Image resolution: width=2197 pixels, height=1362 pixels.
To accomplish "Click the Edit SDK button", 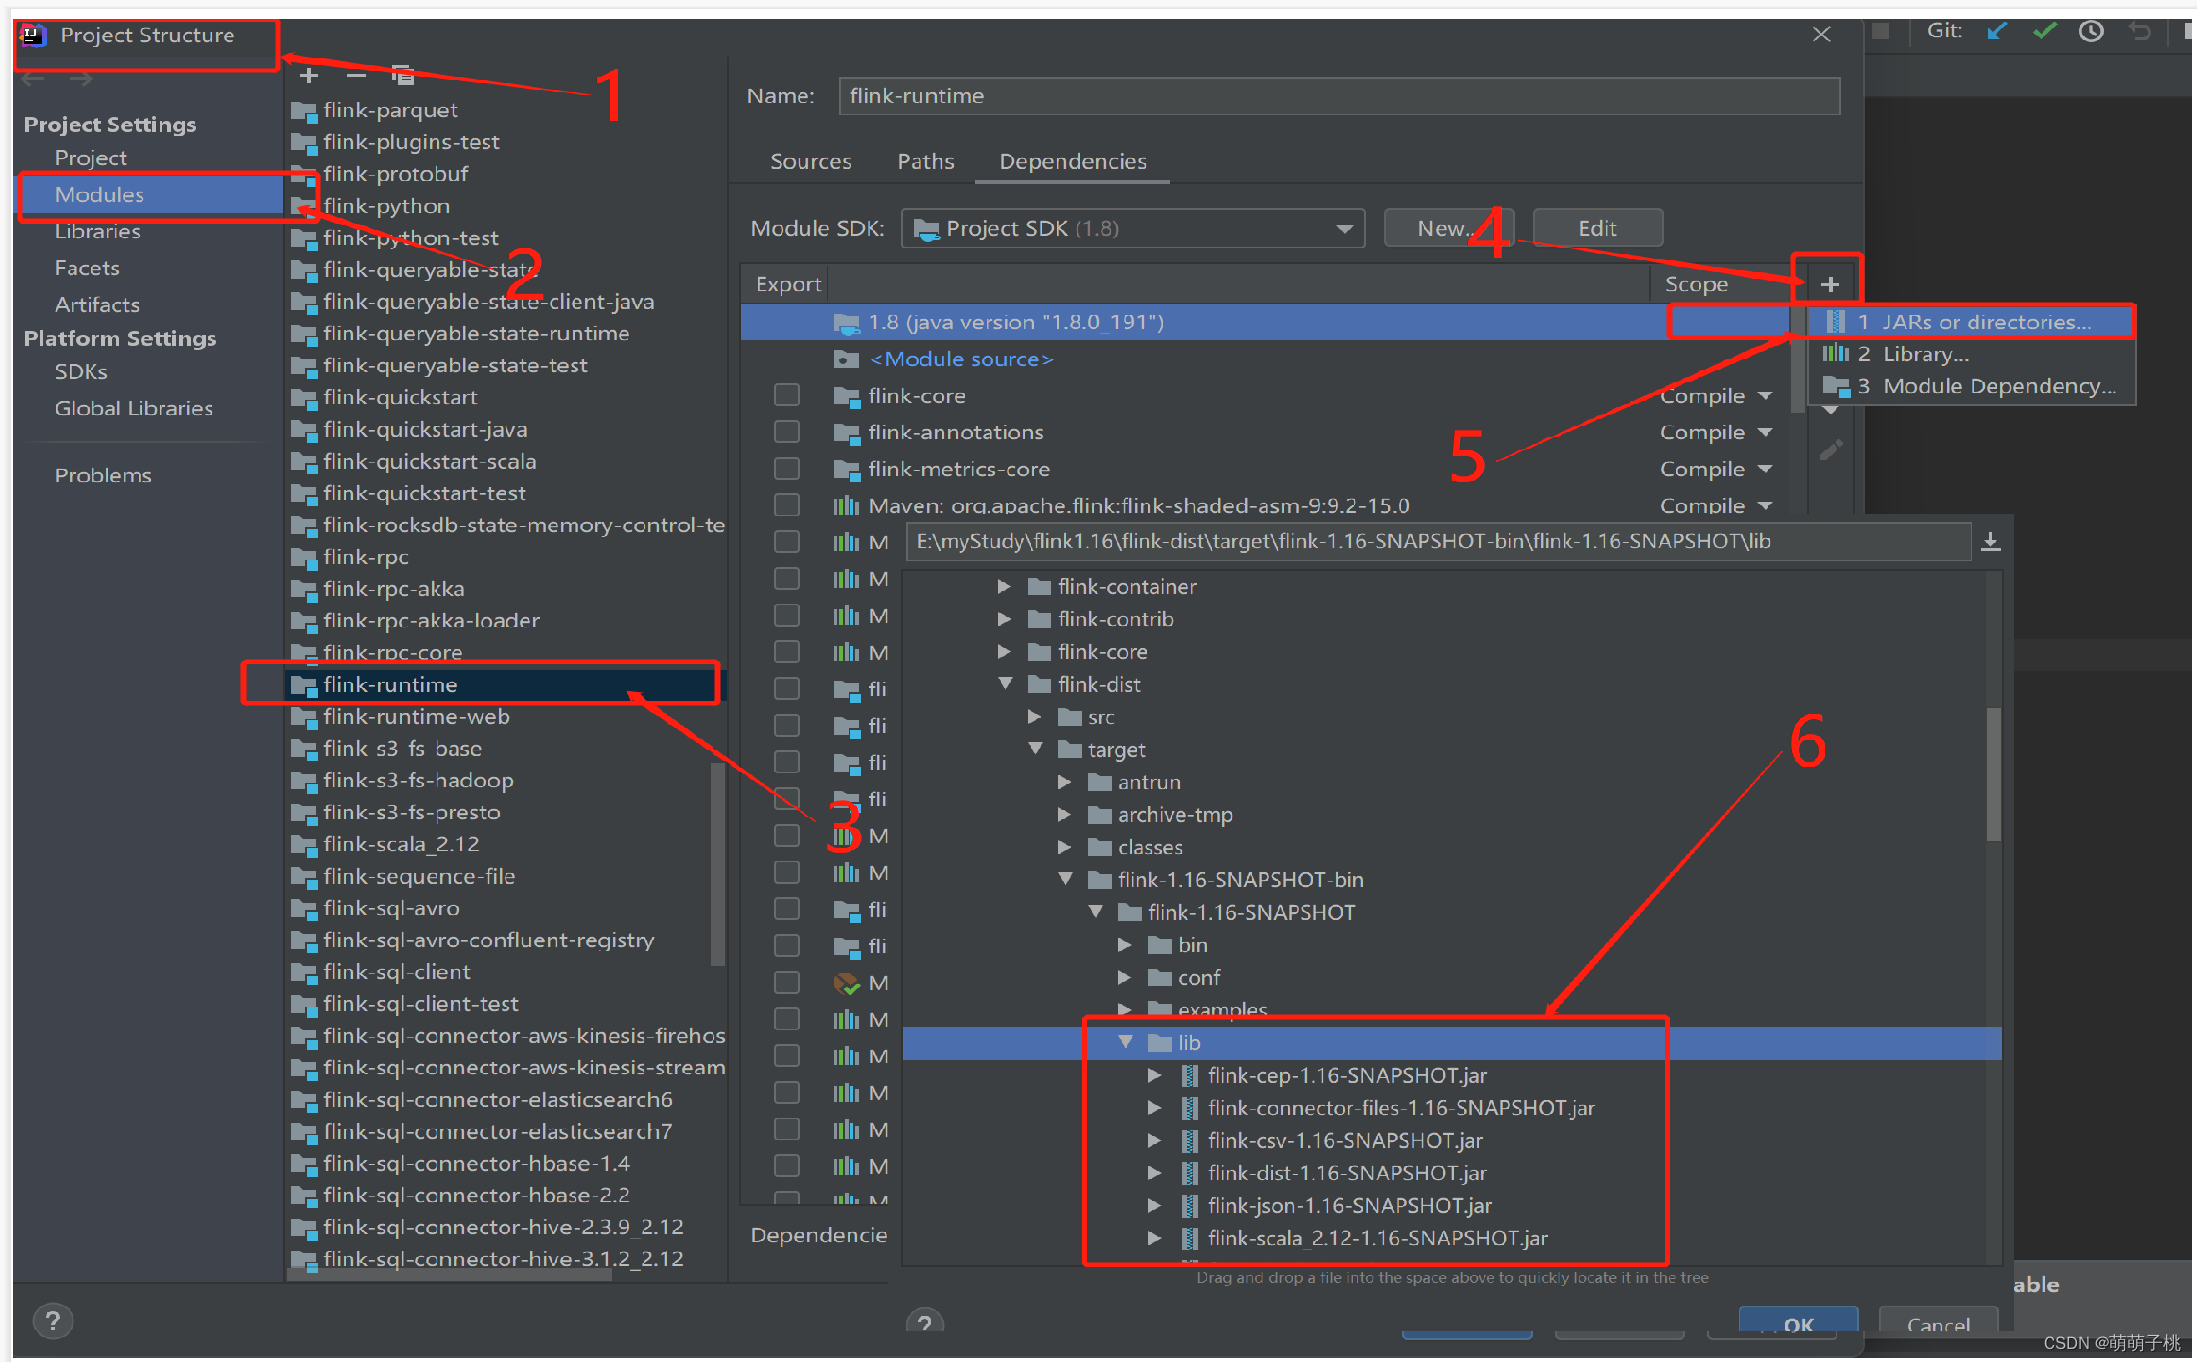I will (1597, 228).
